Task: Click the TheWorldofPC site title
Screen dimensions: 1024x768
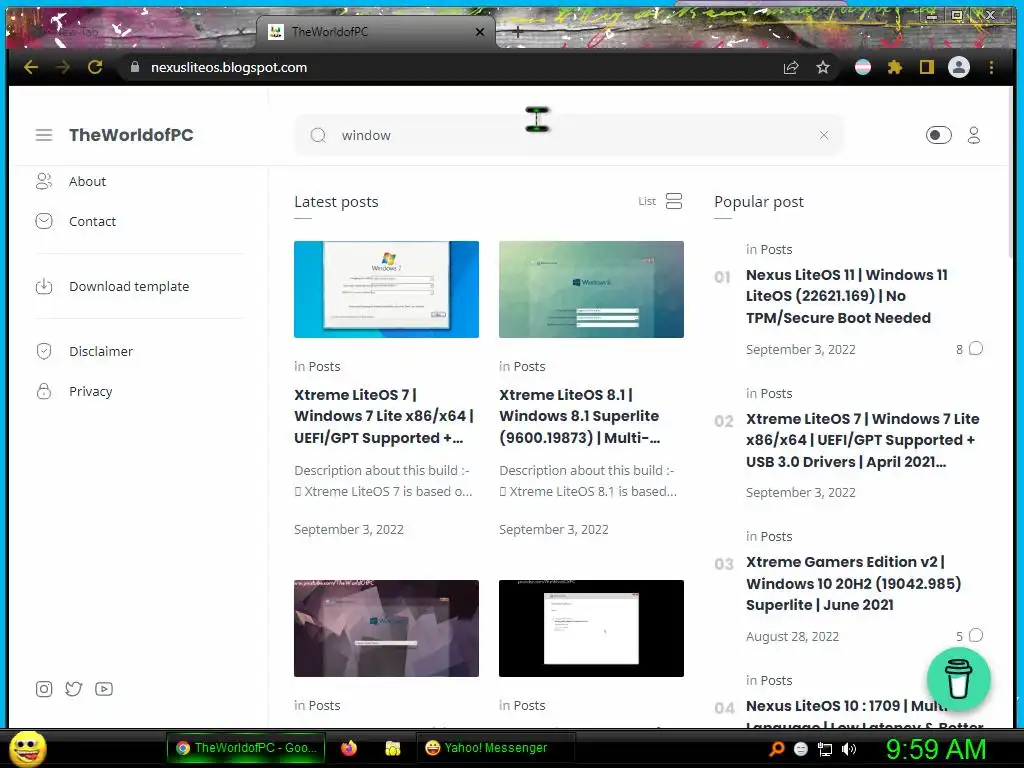Action: [x=131, y=135]
